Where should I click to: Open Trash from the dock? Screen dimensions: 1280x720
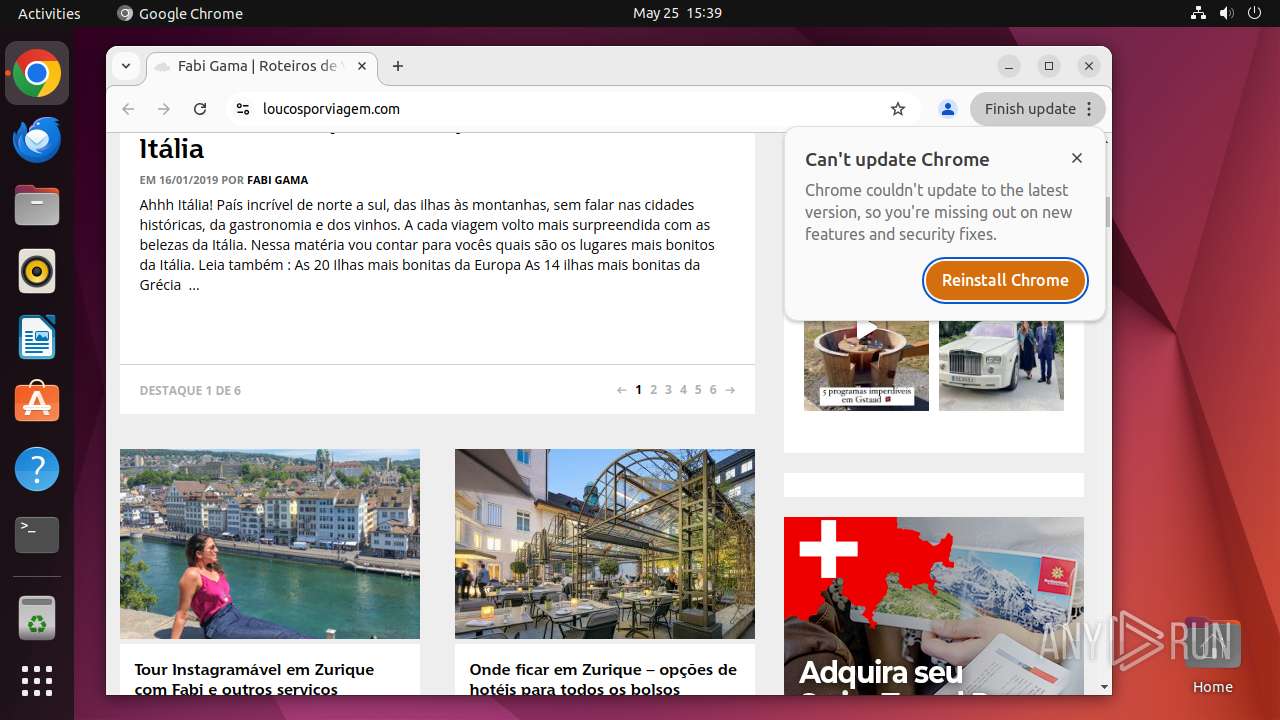37,618
